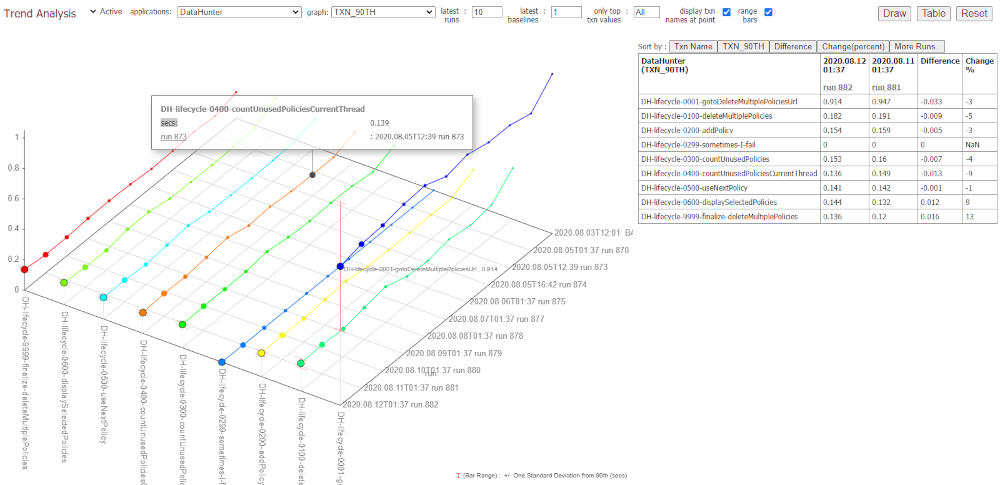
Task: Click the only top txn values field
Action: click(647, 12)
